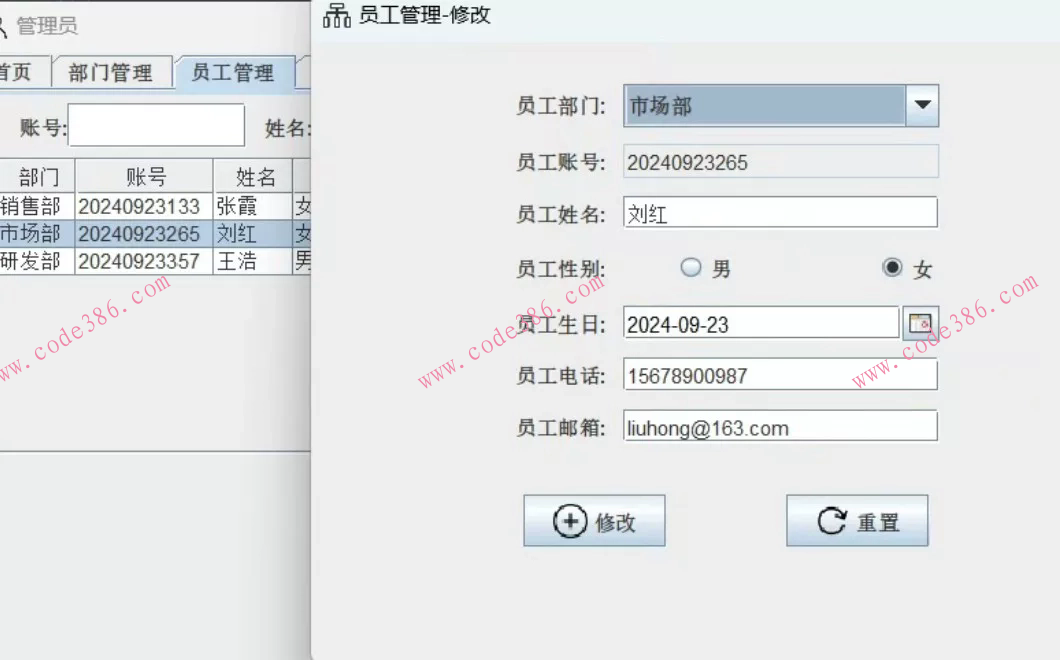Click the 员工邮箱 email field

point(780,426)
